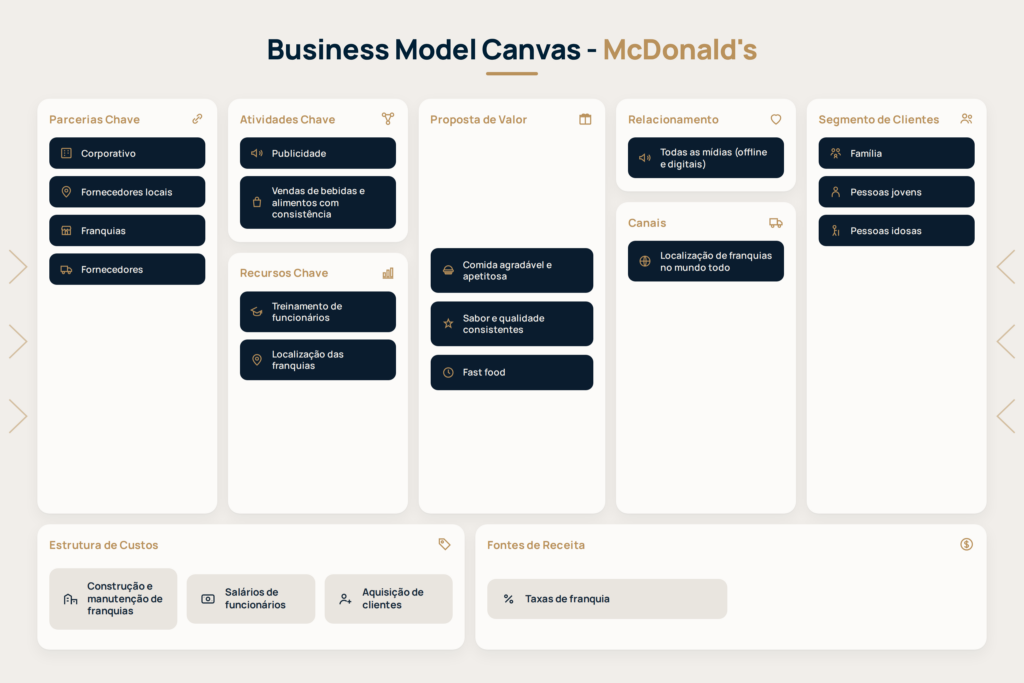The image size is (1024, 683).
Task: Click the Salários de funcionários card
Action: (x=251, y=599)
